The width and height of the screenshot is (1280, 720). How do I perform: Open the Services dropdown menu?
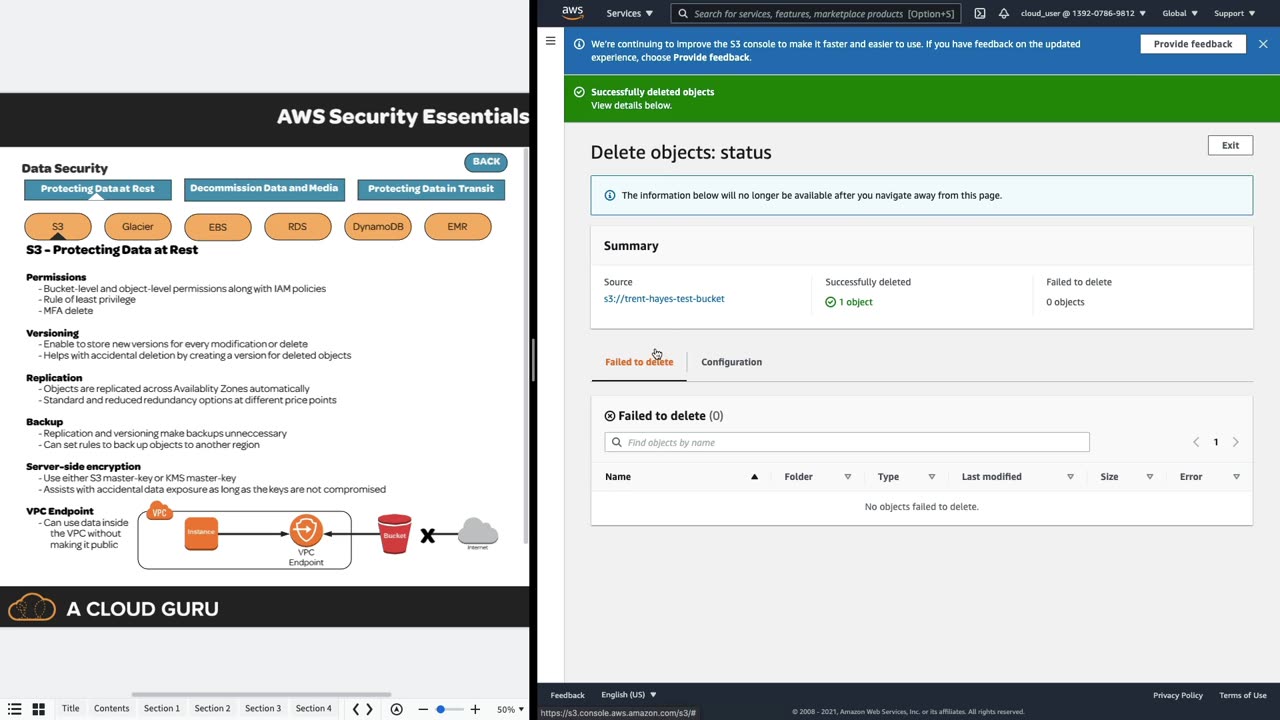click(x=629, y=14)
